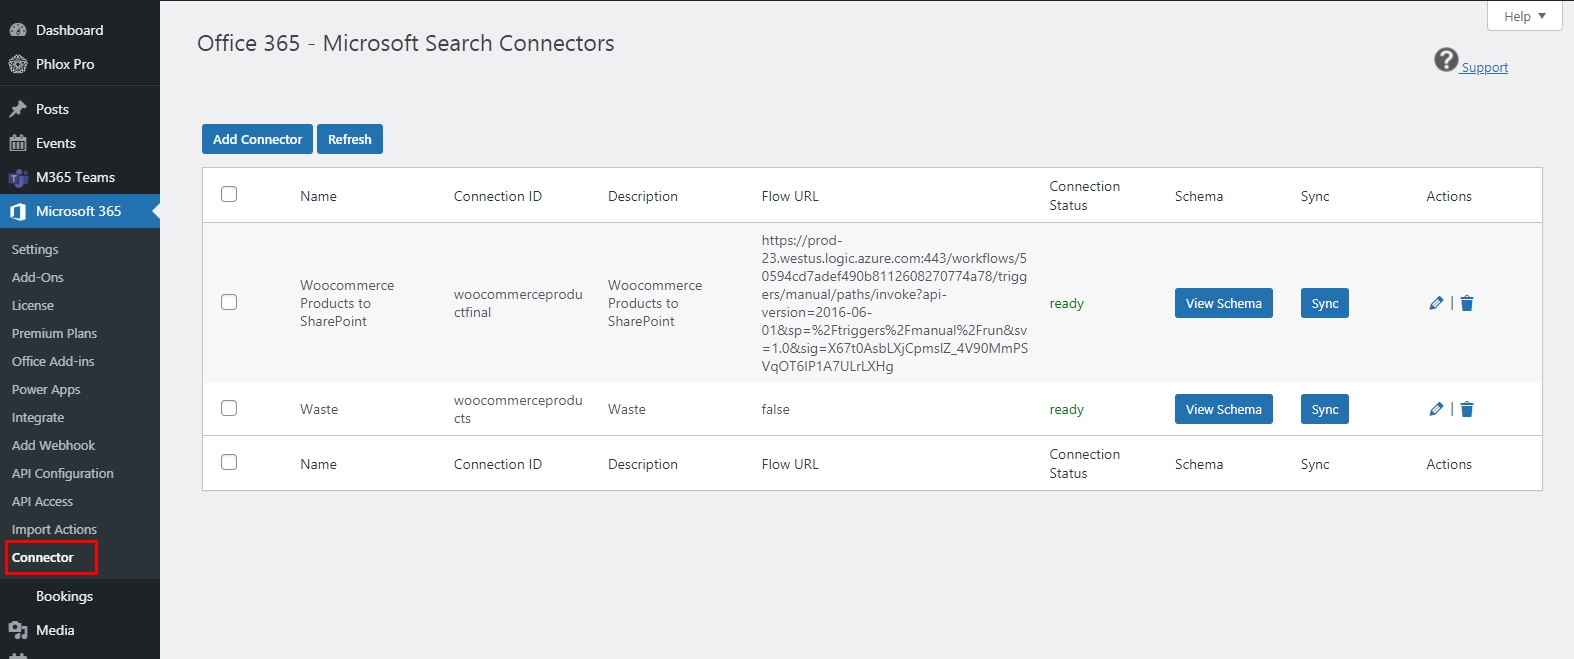Open Premium Plans submenu item

pos(55,334)
